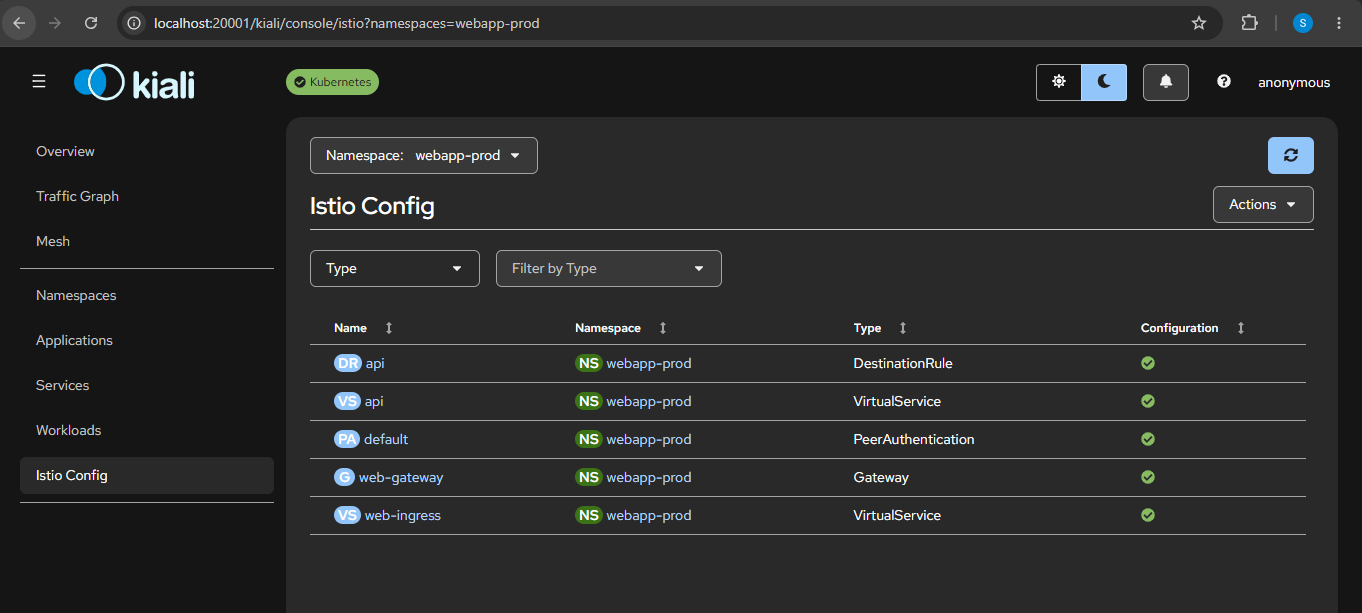Image resolution: width=1362 pixels, height=613 pixels.
Task: Sort by Name column arrows
Action: [389, 328]
